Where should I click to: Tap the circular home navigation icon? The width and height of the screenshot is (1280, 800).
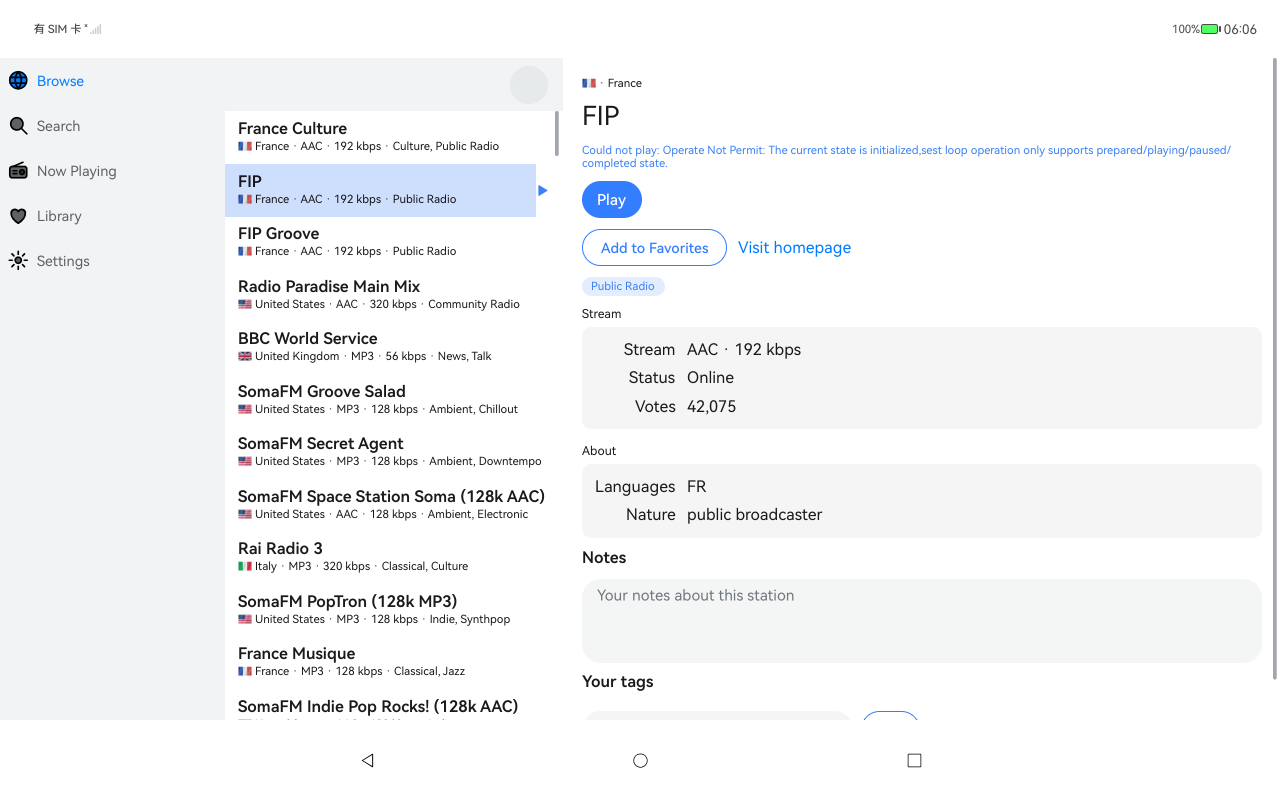point(641,760)
